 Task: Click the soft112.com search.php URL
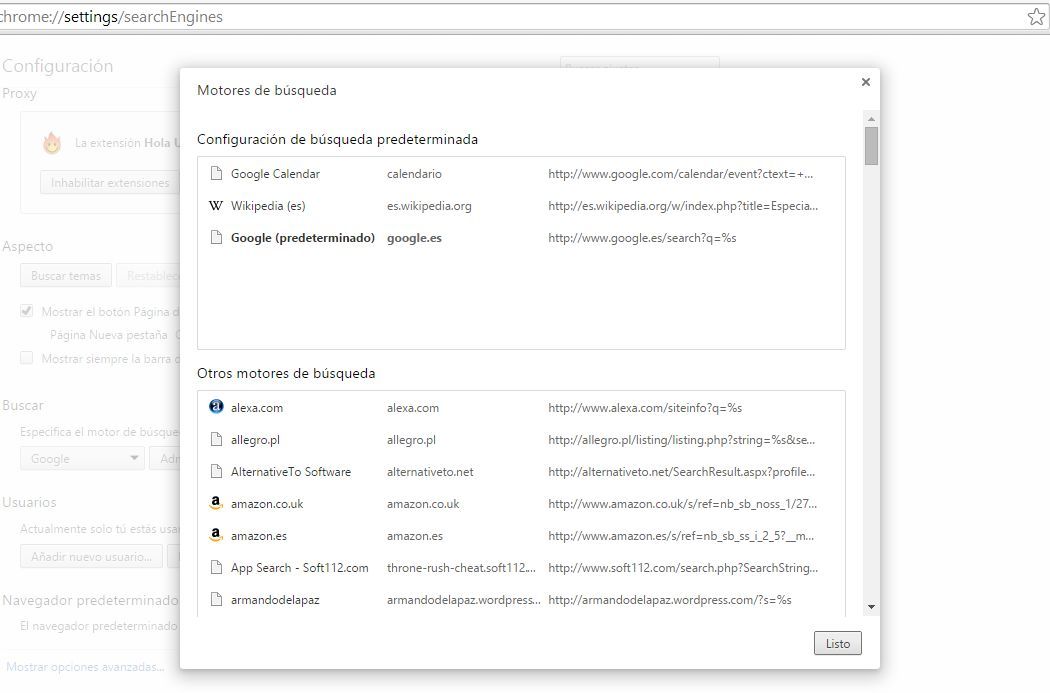pyautogui.click(x=683, y=568)
